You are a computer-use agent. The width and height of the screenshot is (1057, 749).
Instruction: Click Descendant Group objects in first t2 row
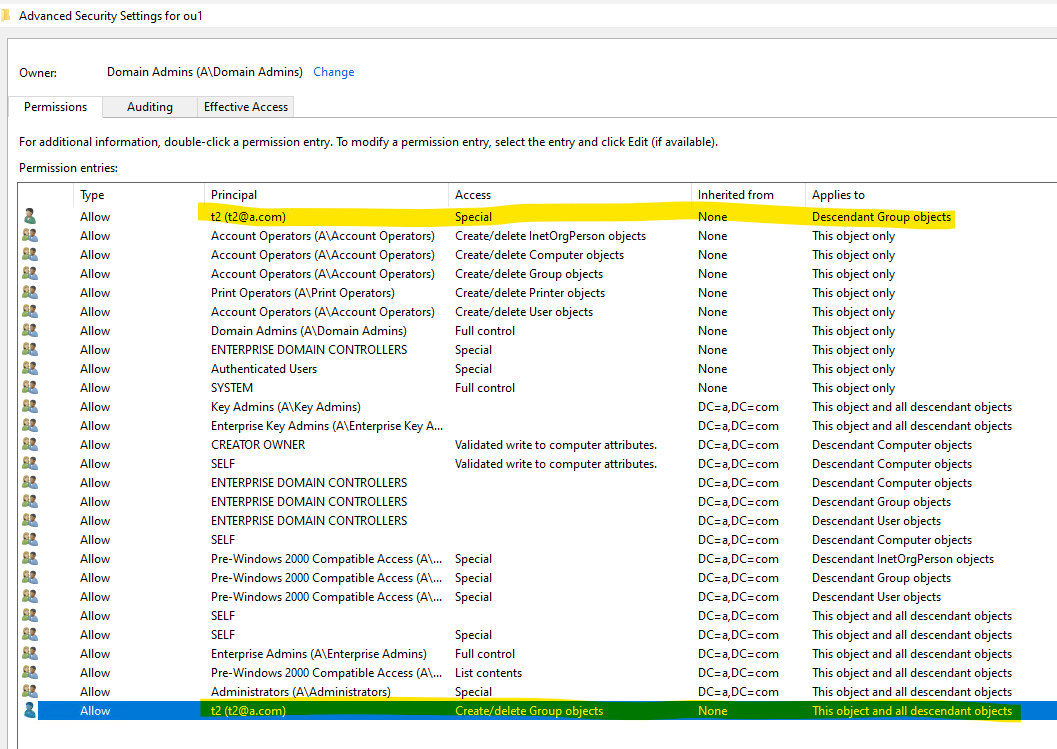pos(881,216)
